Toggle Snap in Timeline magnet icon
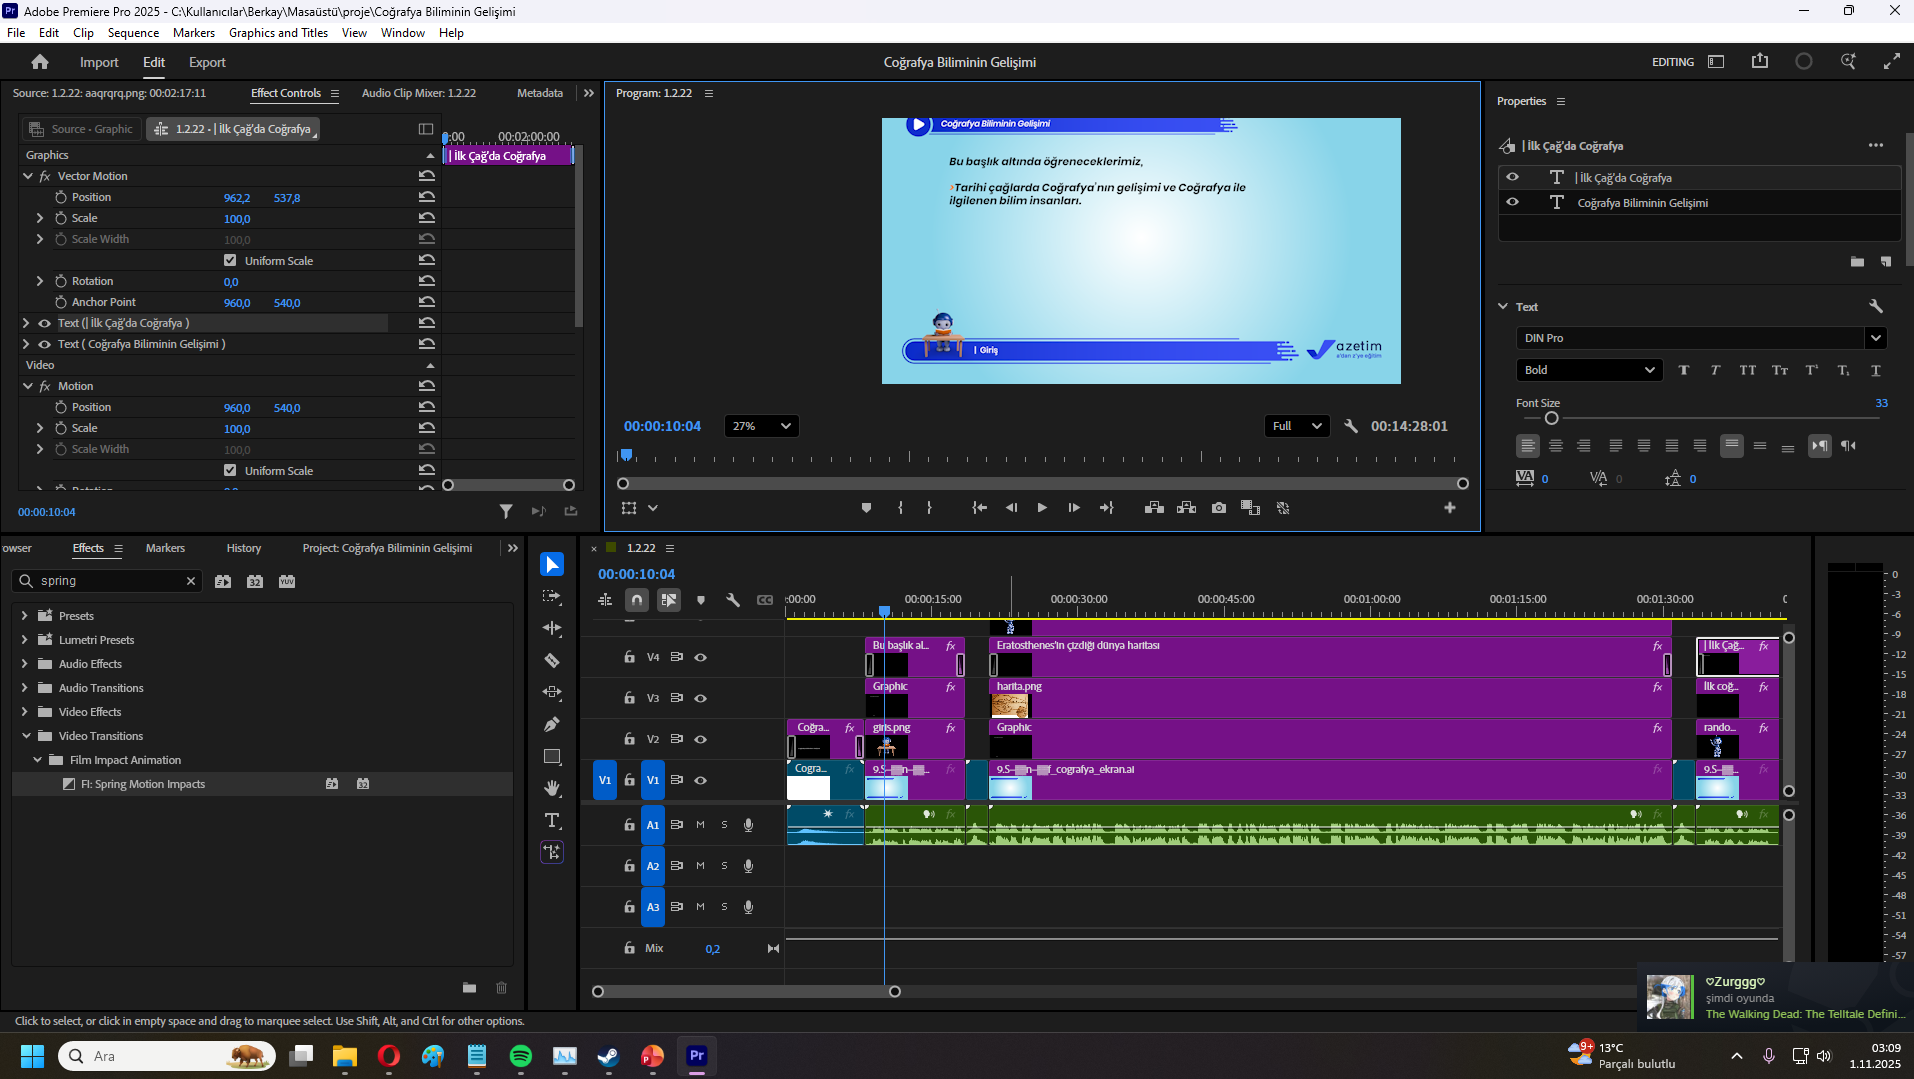Screen dimensions: 1914x1079 (637, 600)
